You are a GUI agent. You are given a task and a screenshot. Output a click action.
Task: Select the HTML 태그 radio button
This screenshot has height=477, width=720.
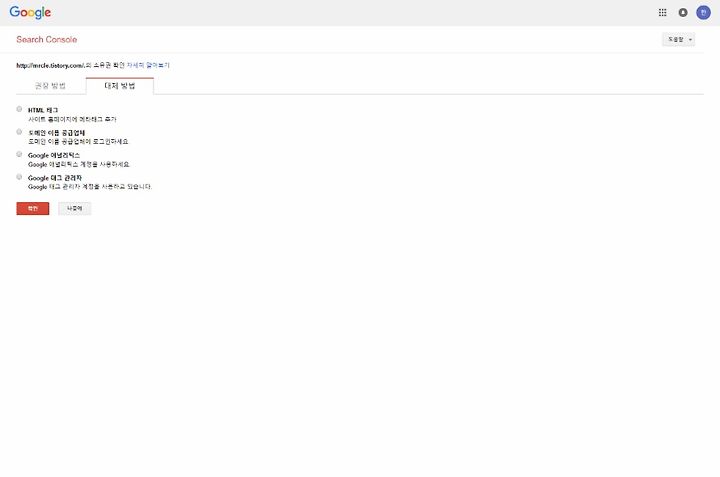point(19,109)
